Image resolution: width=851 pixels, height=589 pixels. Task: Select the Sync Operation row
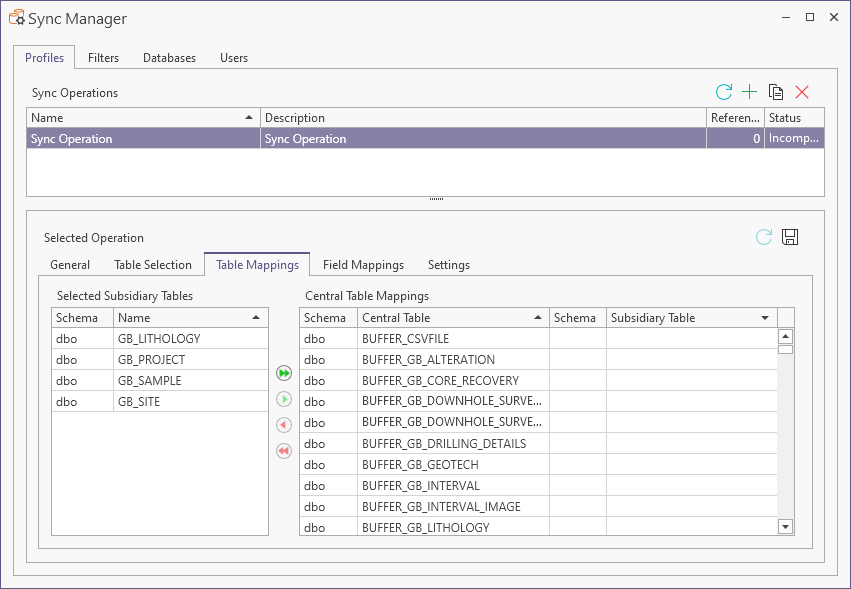point(140,139)
